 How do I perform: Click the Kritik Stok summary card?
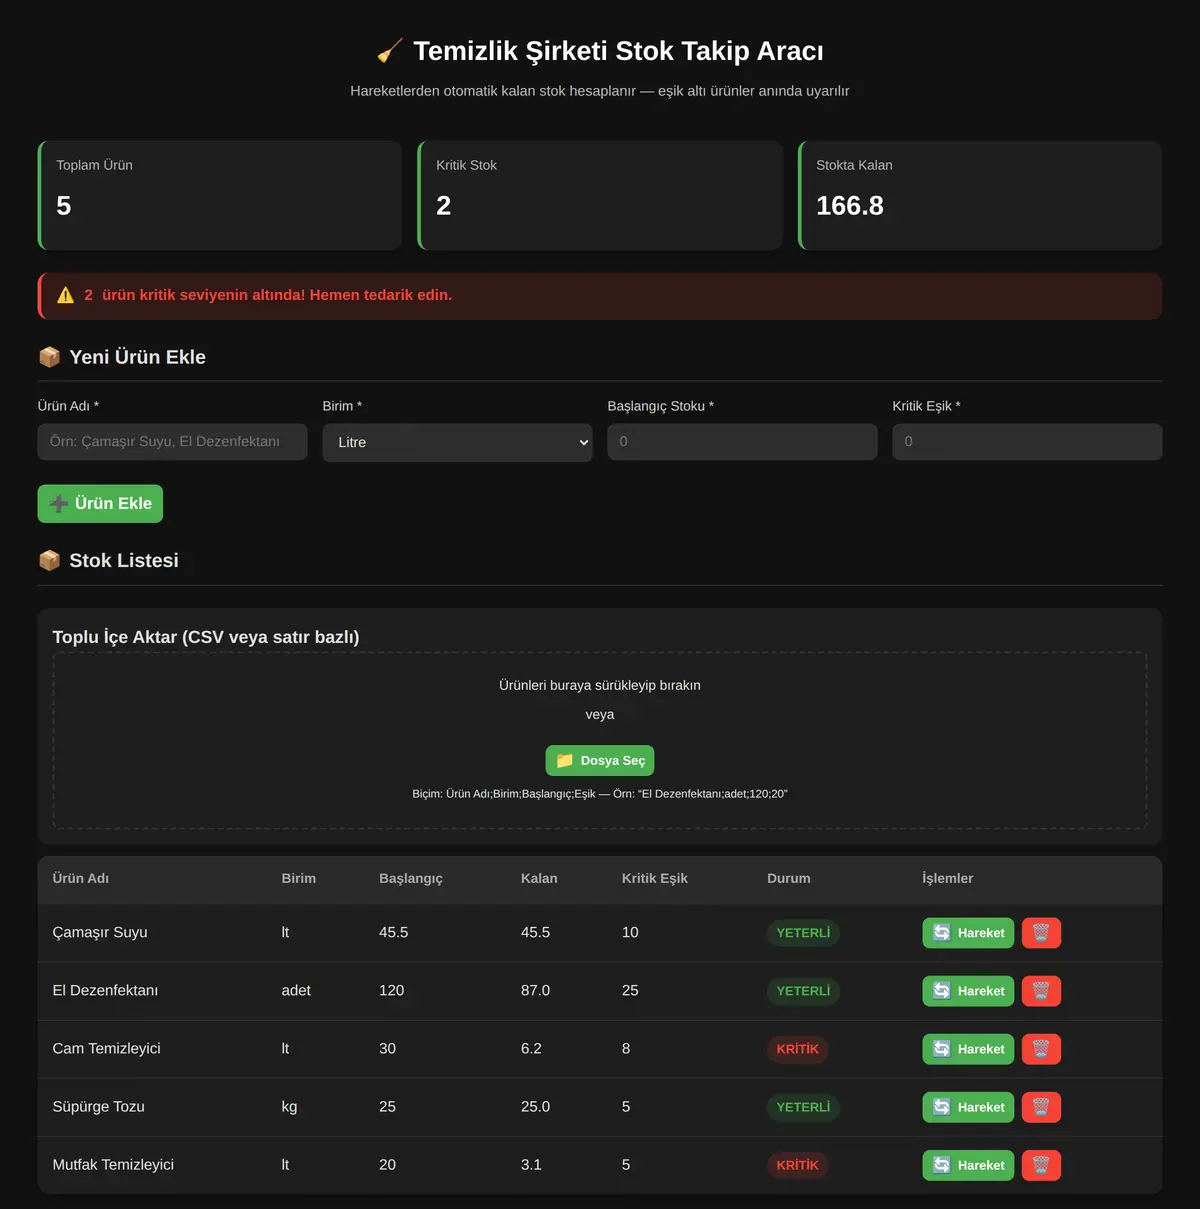(x=600, y=195)
